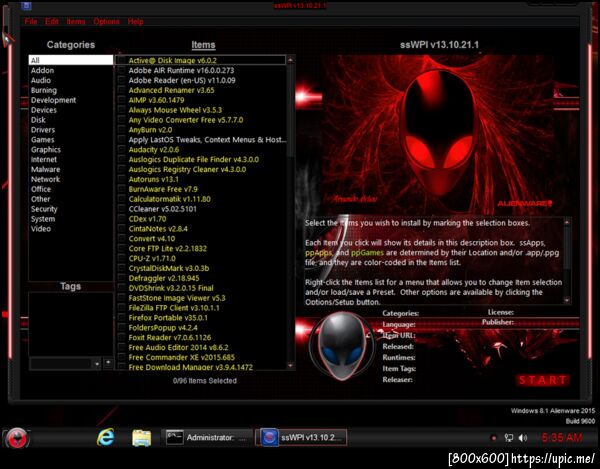Select the All category

pyautogui.click(x=71, y=60)
